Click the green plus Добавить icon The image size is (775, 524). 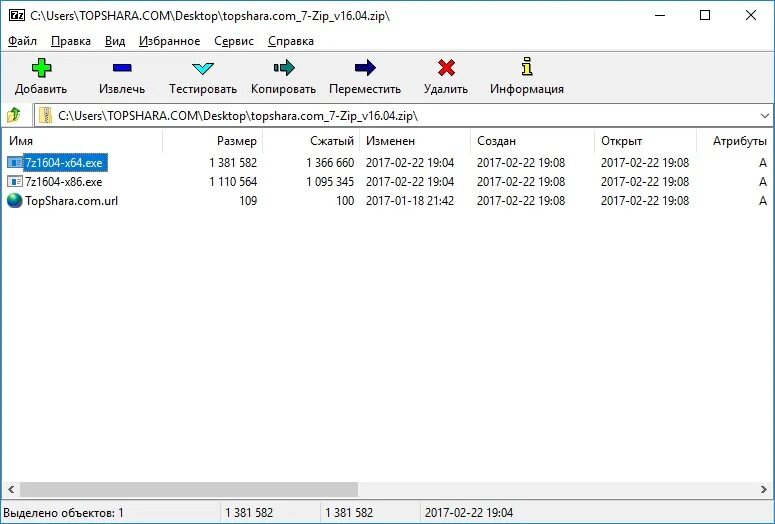42,68
